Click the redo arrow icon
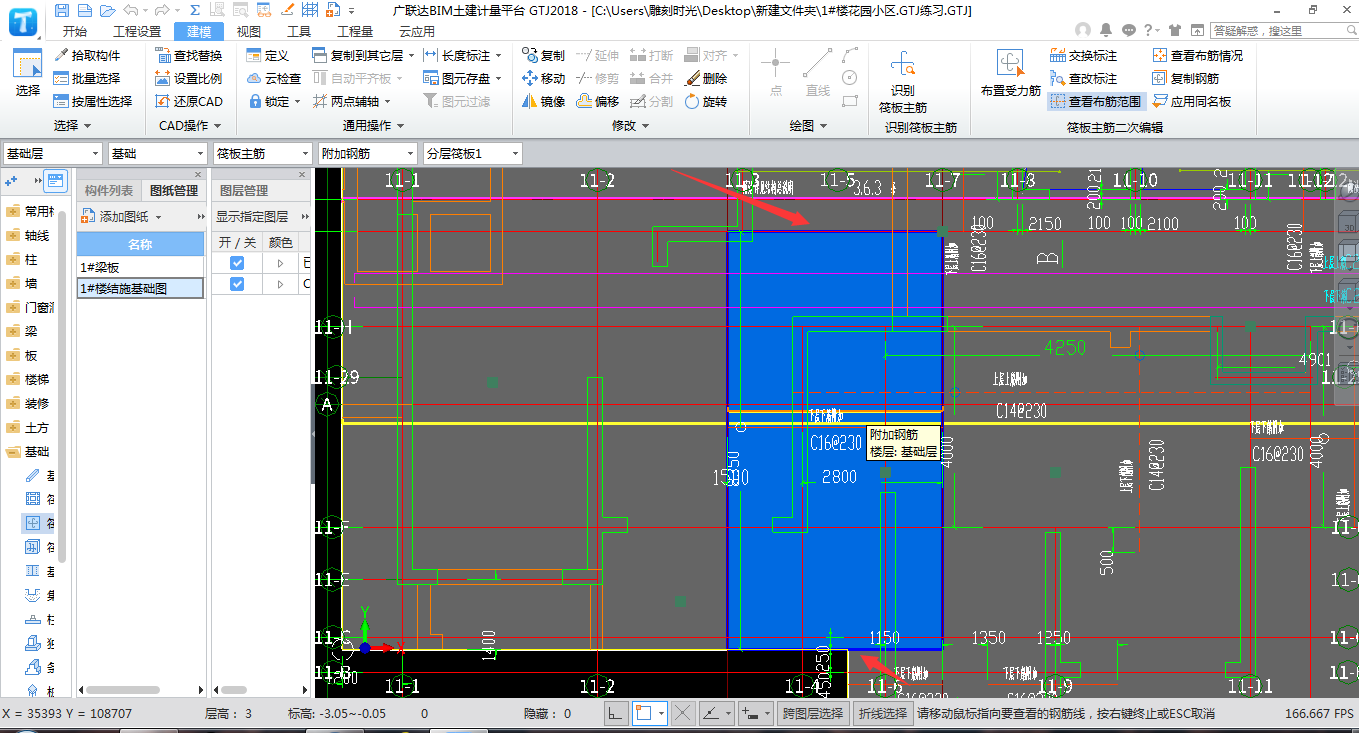The image size is (1359, 733). 160,10
